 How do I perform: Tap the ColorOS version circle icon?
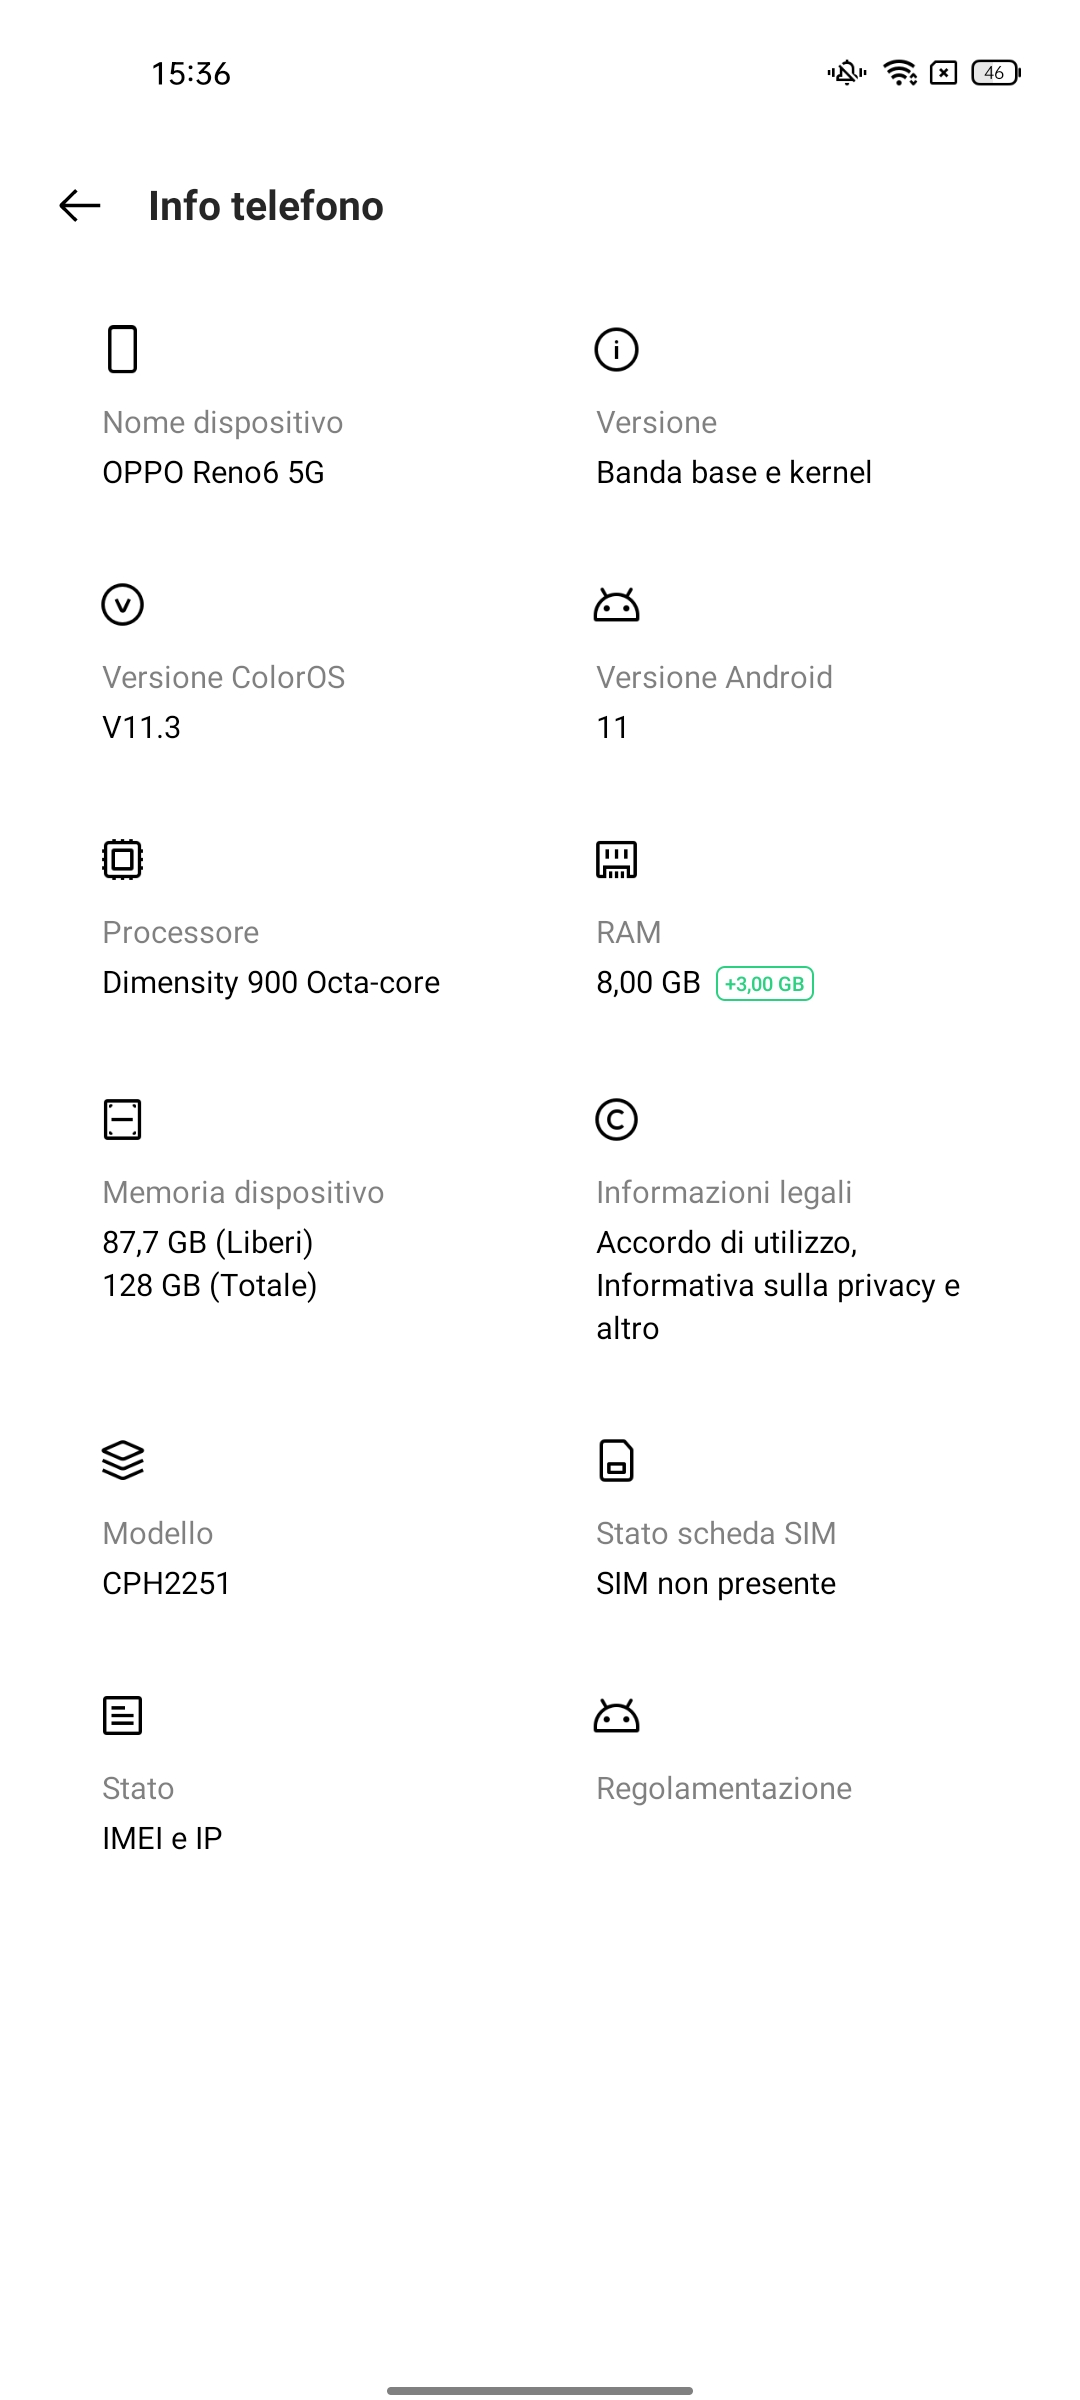click(x=122, y=604)
